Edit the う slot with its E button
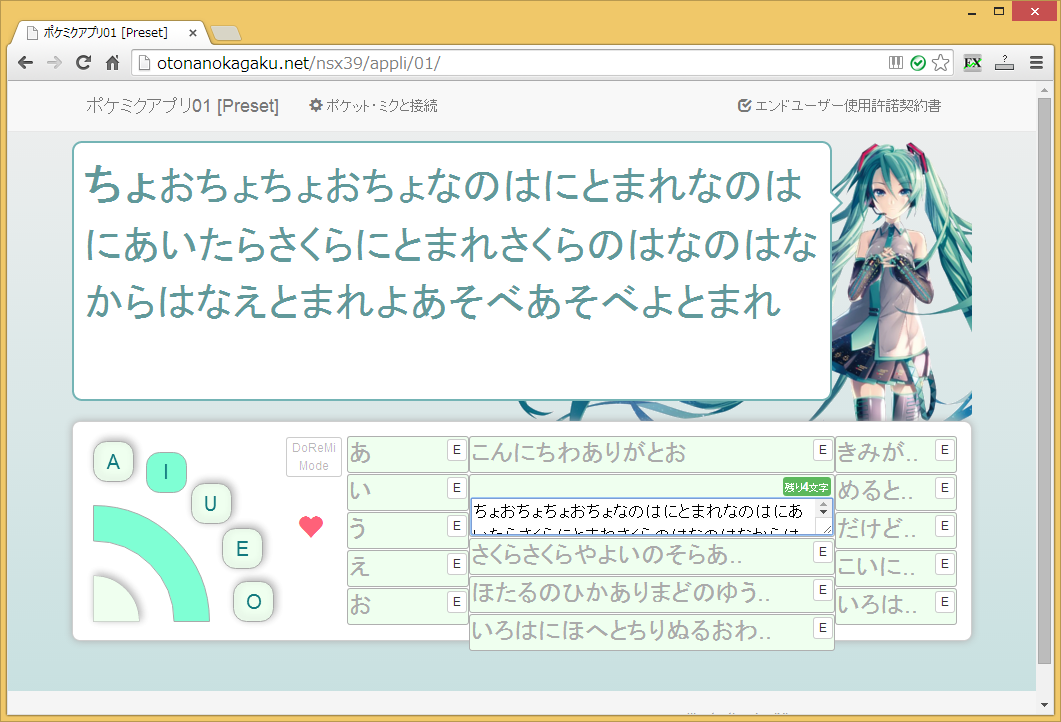1061x722 pixels. [457, 526]
